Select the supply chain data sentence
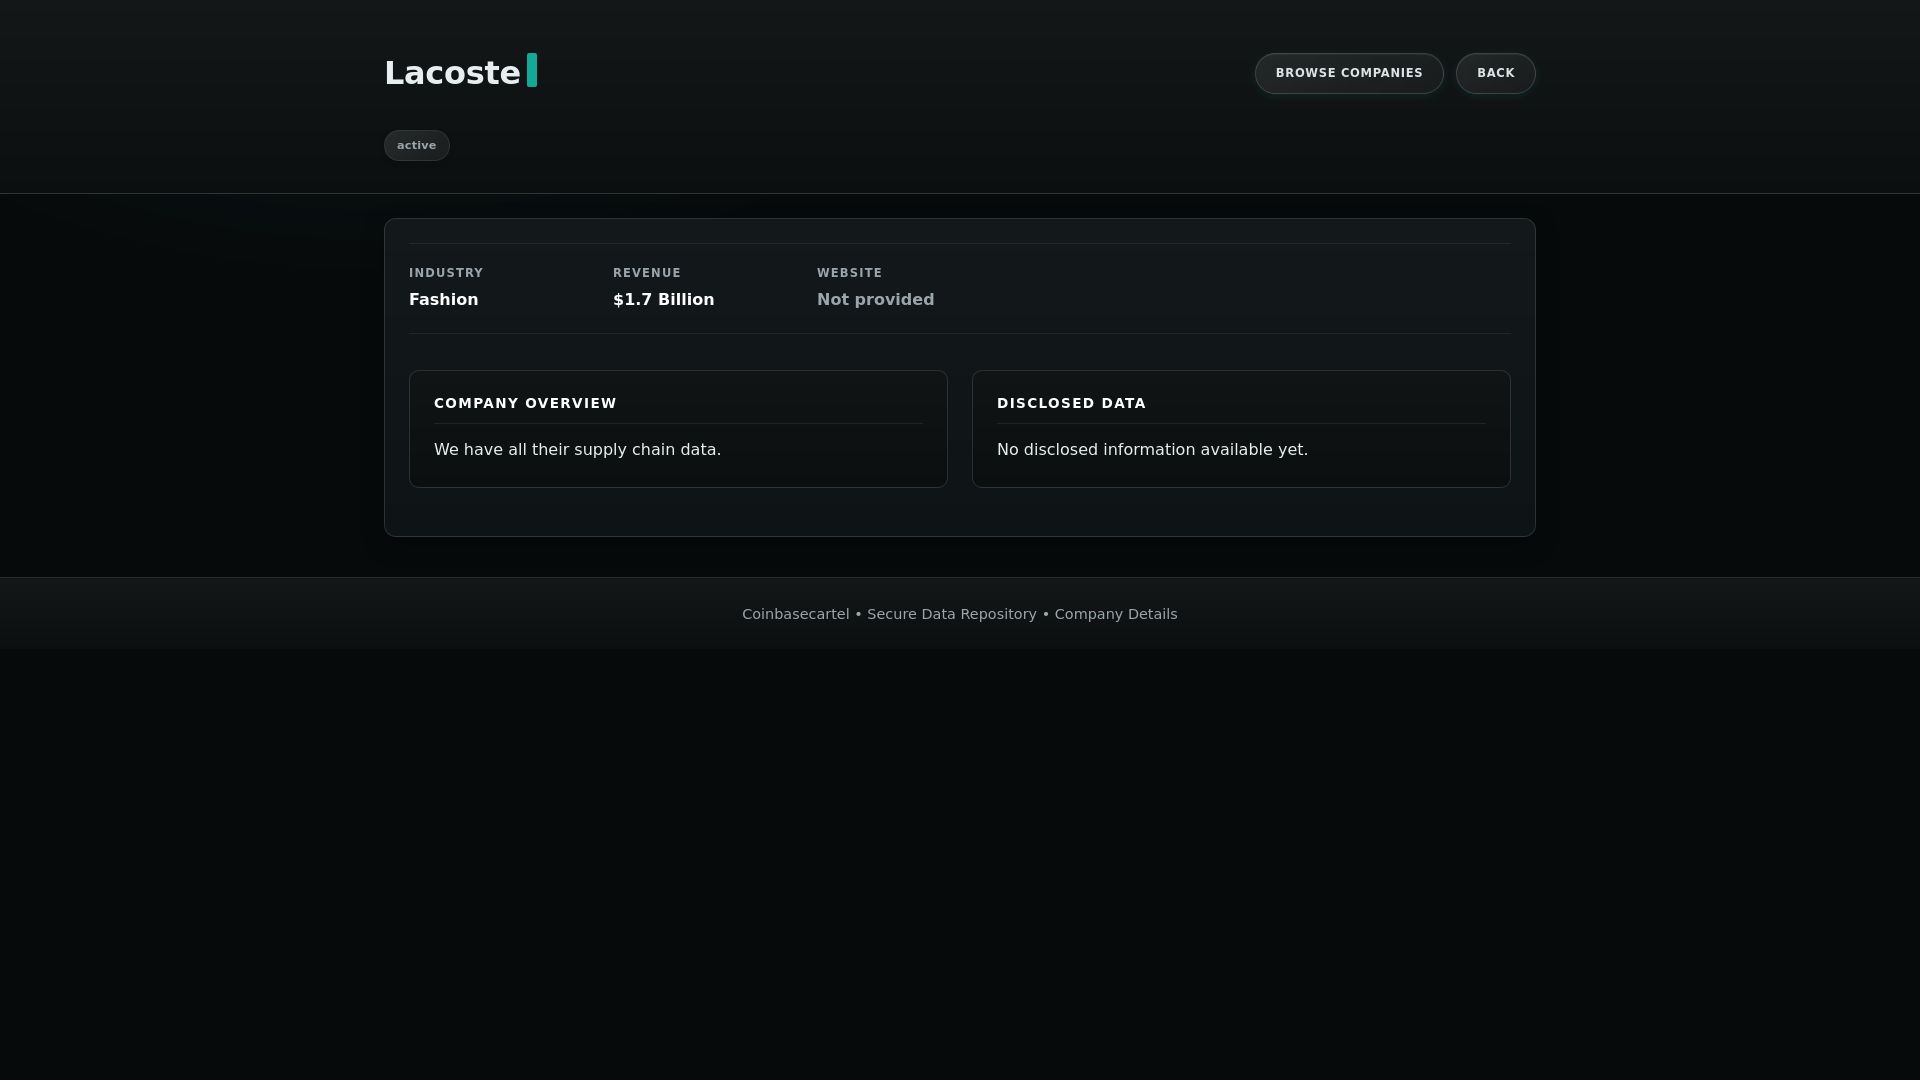1920x1080 pixels. (577, 450)
